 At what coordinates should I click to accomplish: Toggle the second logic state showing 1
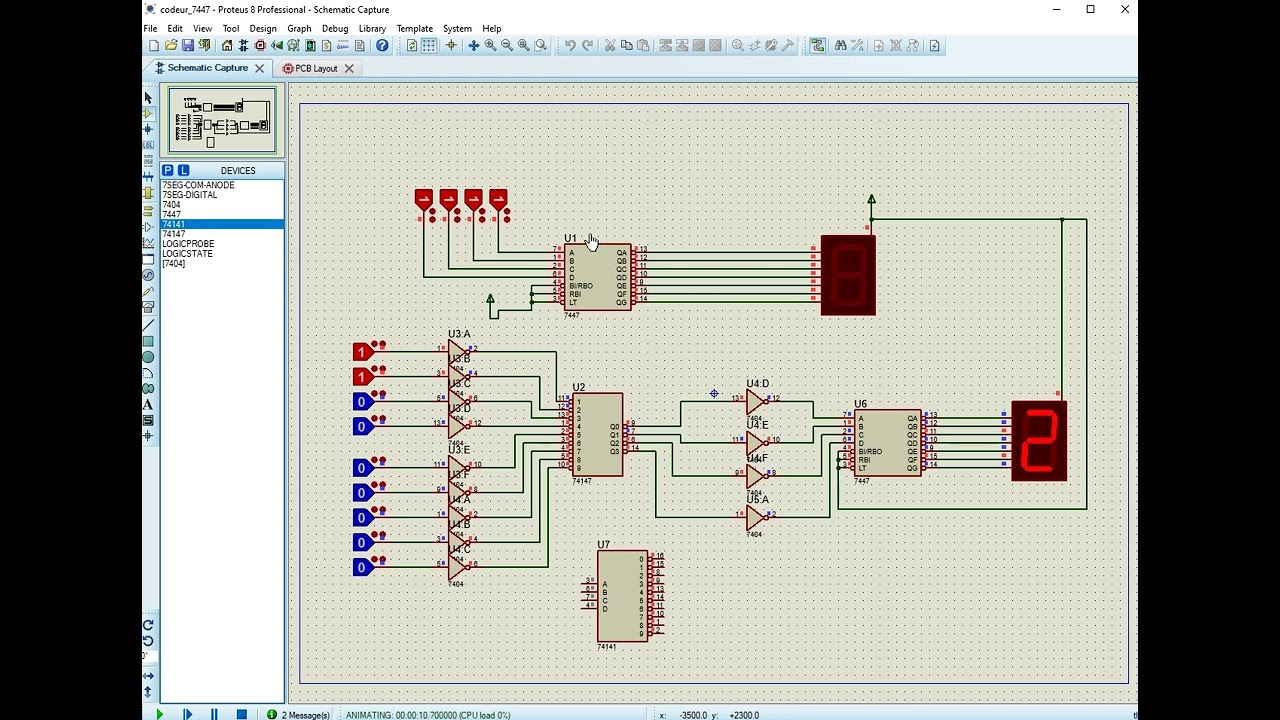point(363,376)
